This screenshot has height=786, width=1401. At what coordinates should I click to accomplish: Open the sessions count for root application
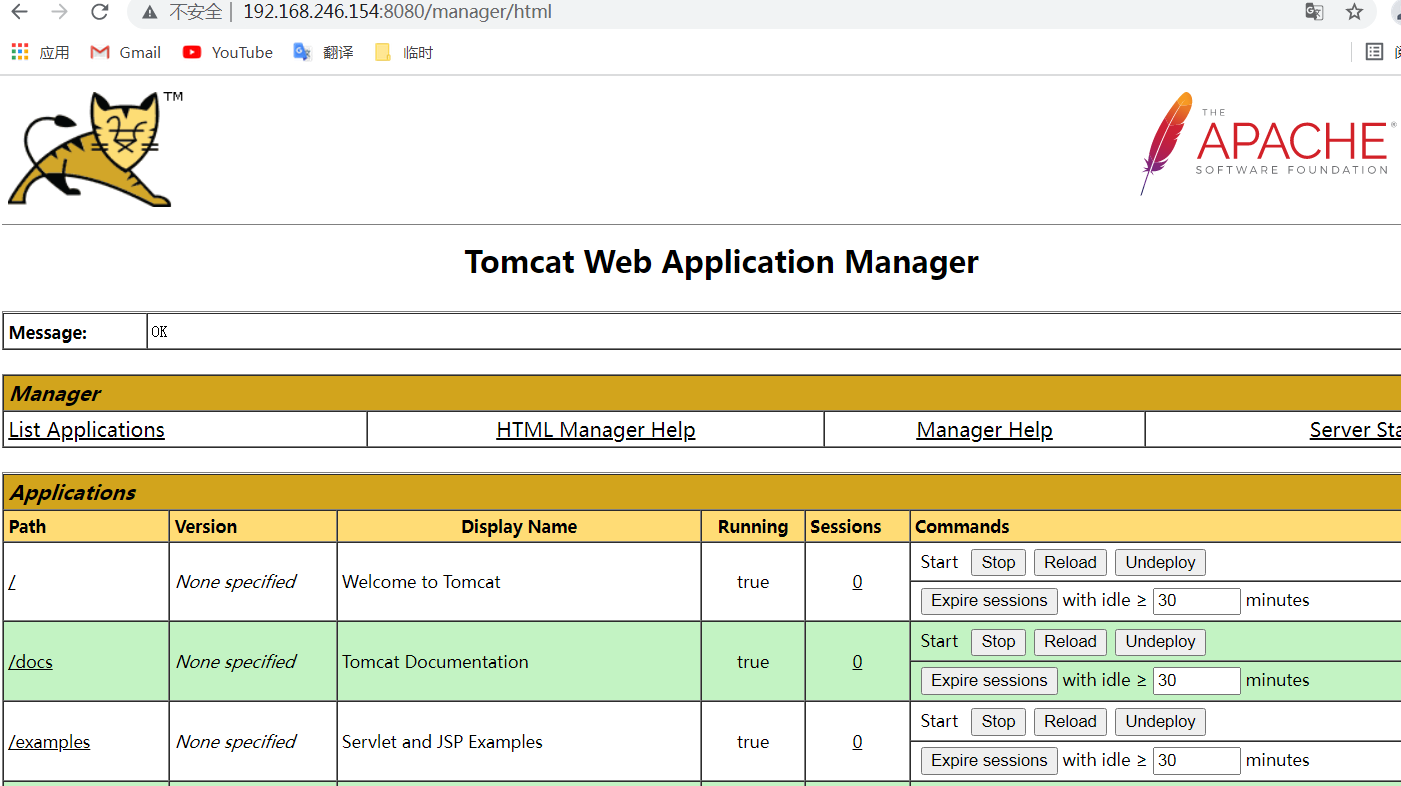[857, 582]
